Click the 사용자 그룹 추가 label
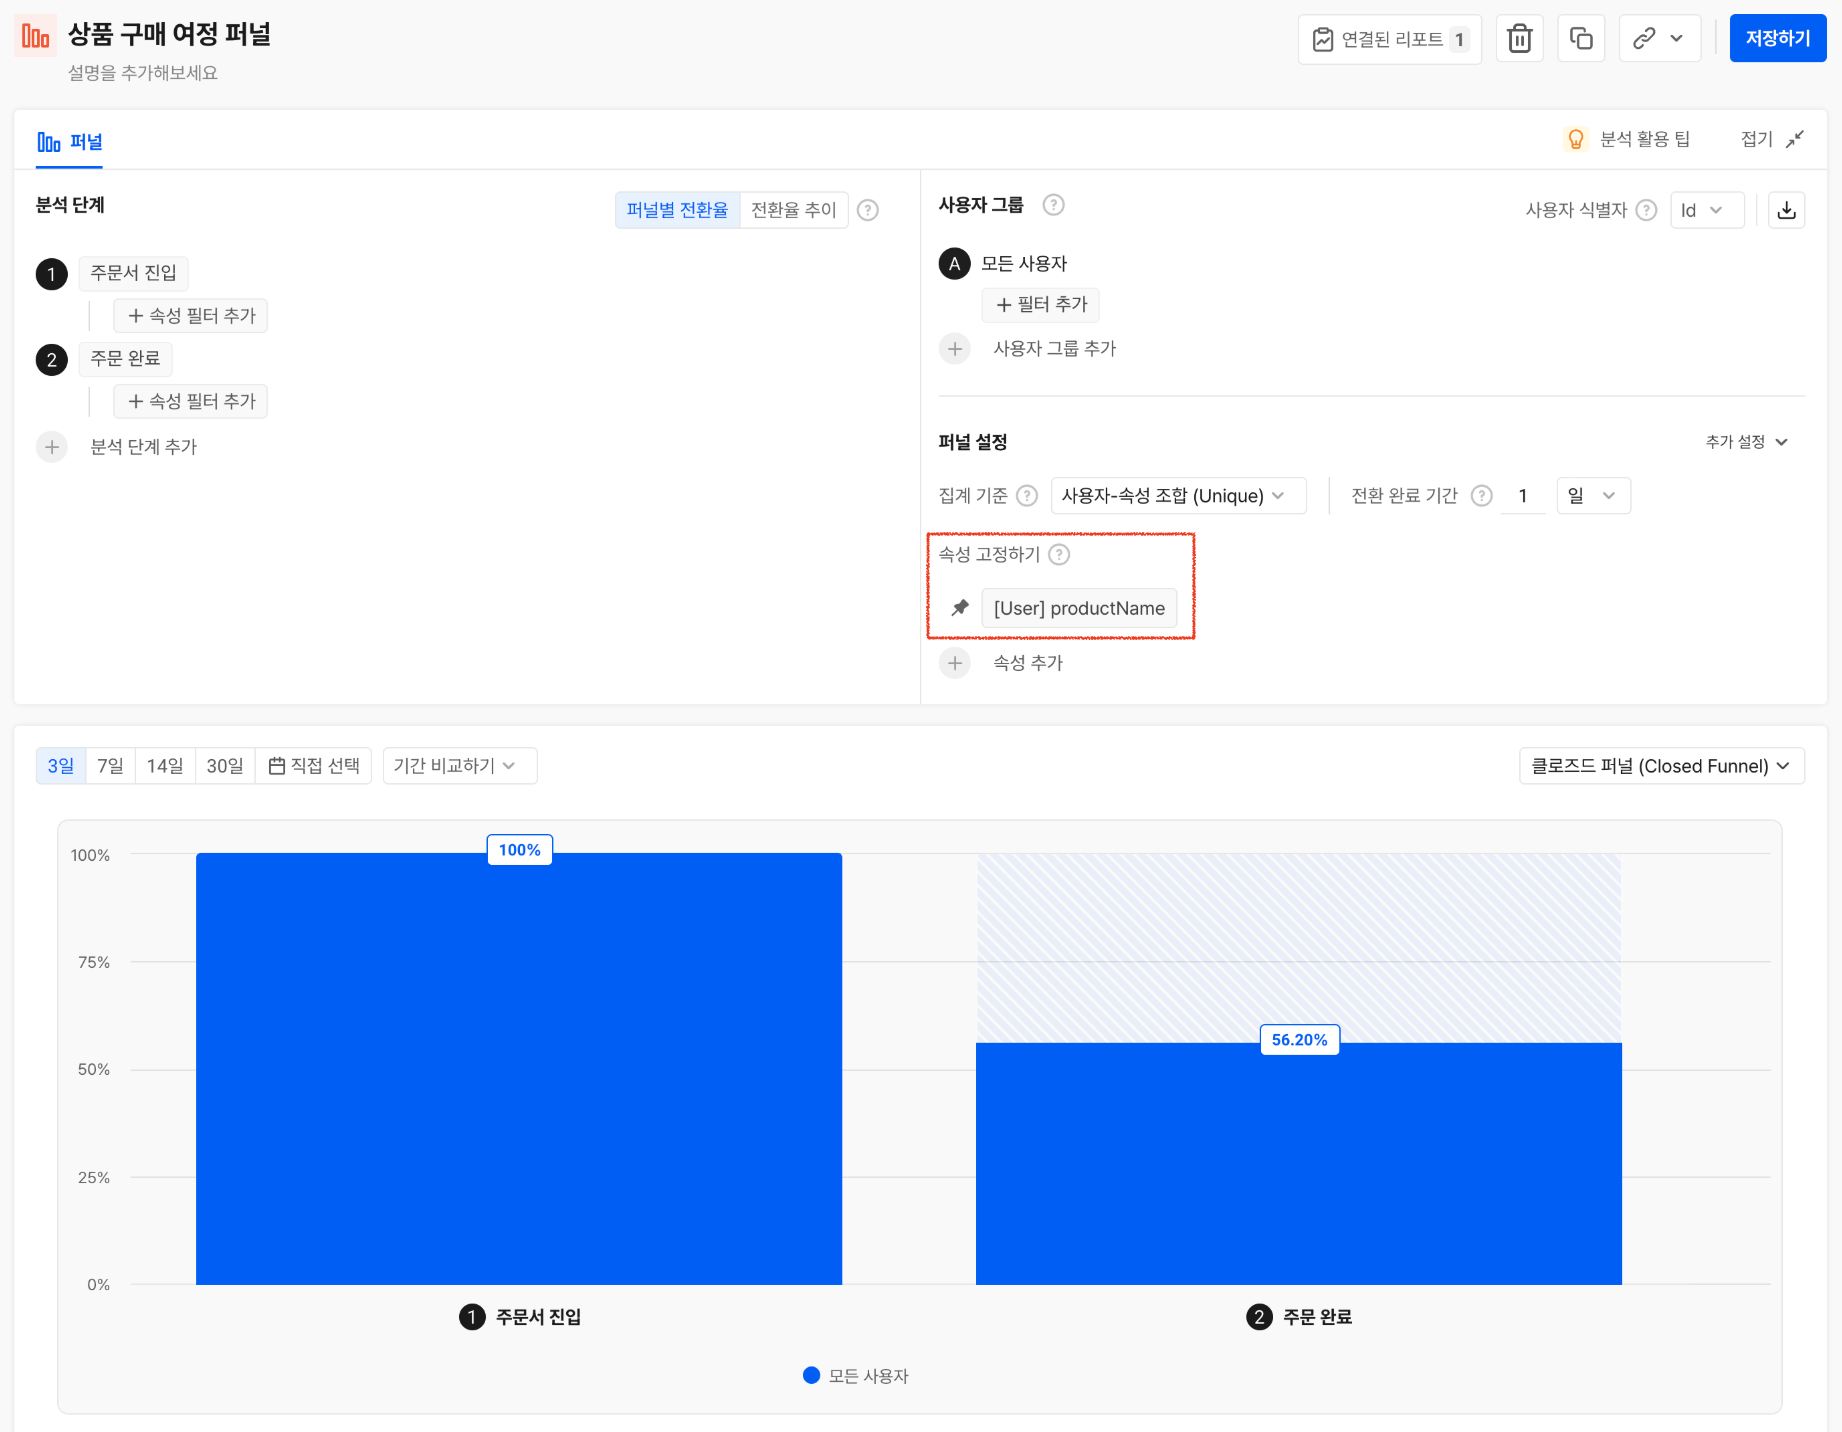The image size is (1842, 1432). (x=1055, y=349)
